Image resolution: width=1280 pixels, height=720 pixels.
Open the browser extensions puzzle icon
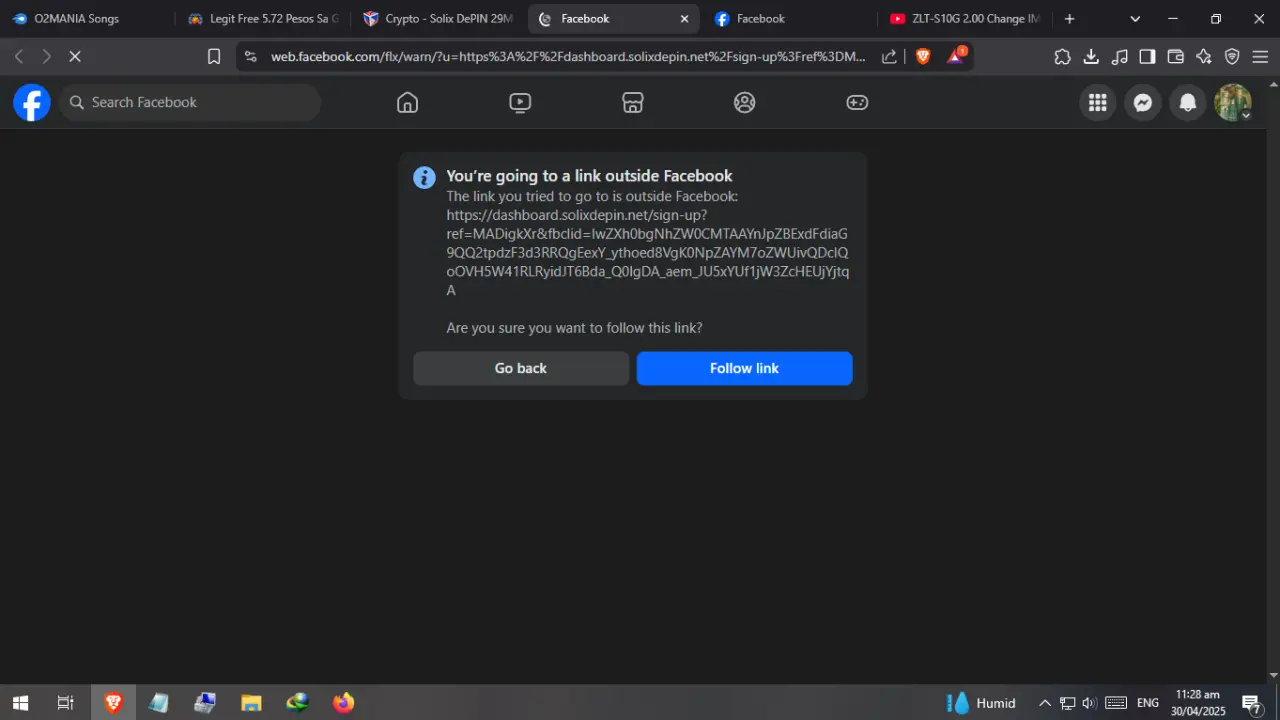1062,57
